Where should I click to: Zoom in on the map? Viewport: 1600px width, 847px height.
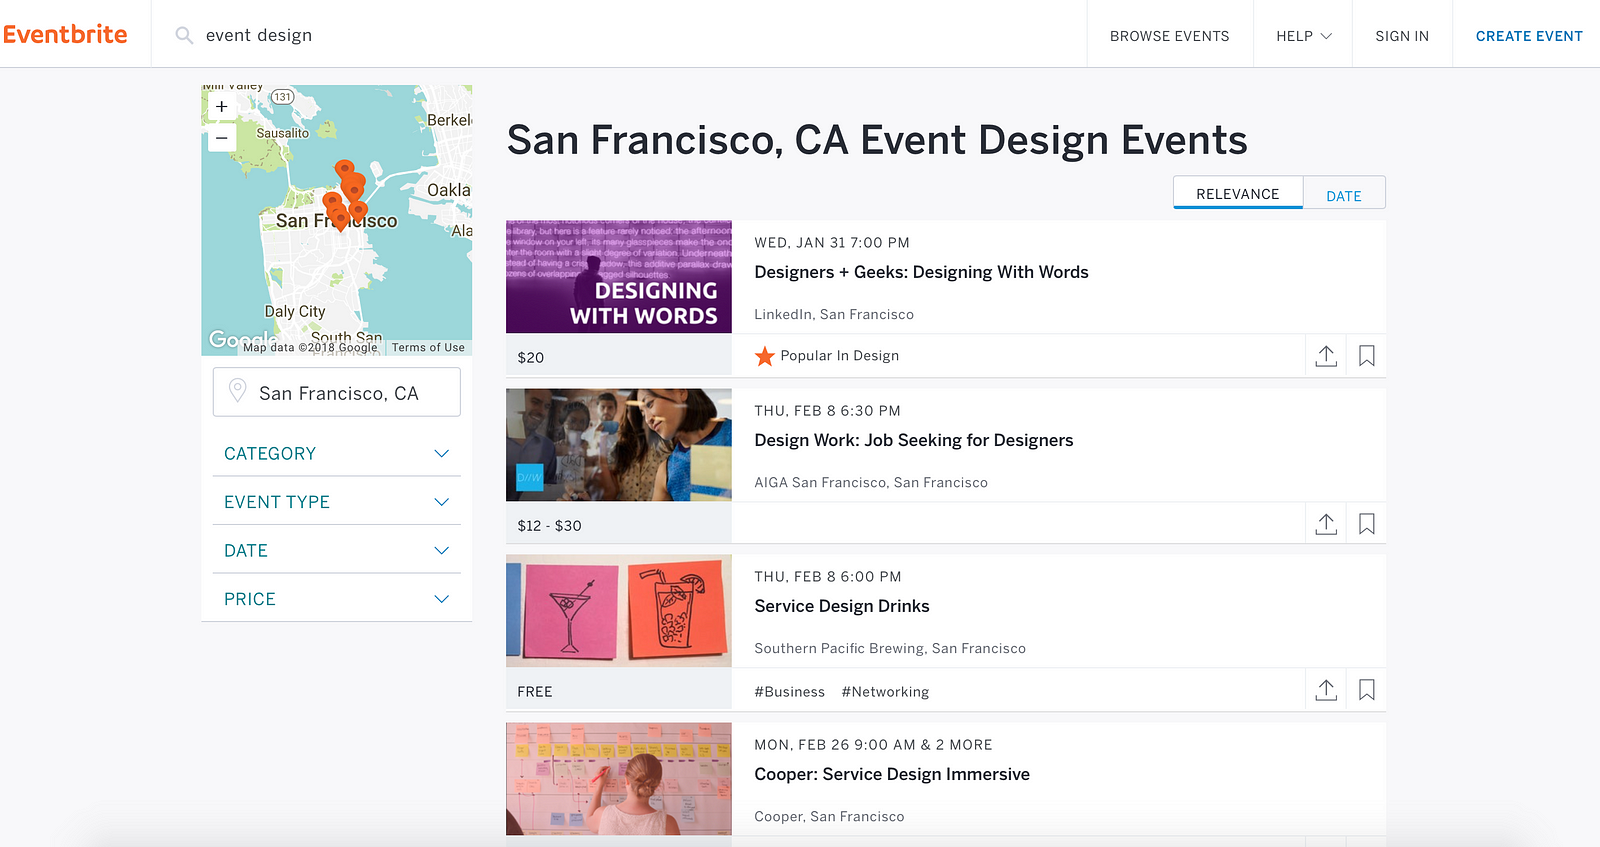pyautogui.click(x=222, y=107)
